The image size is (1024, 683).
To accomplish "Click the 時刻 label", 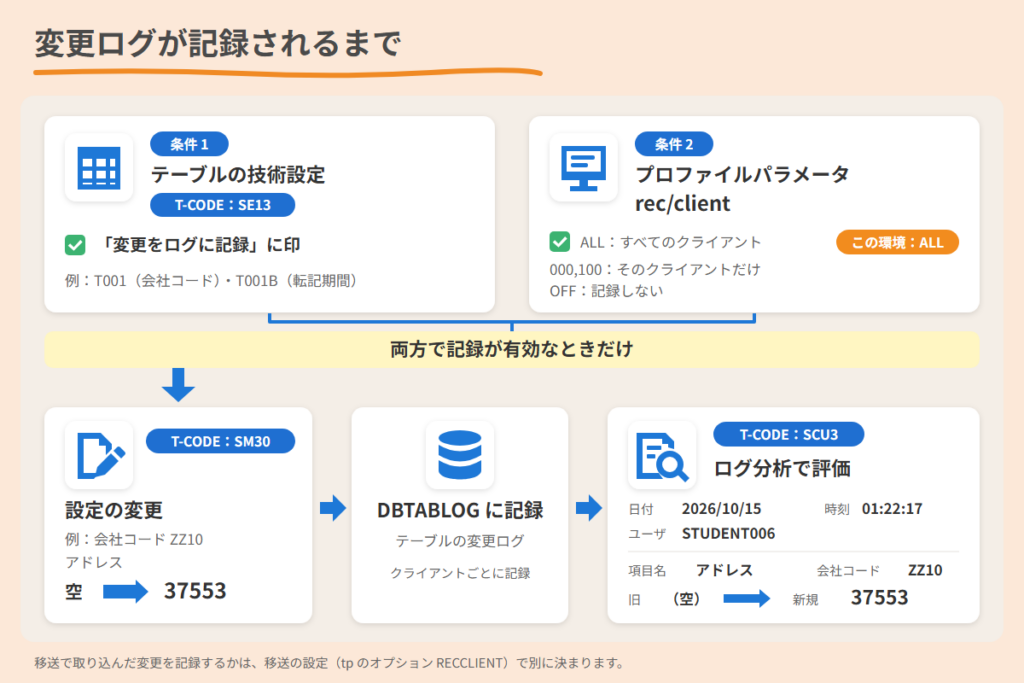I will [837, 509].
